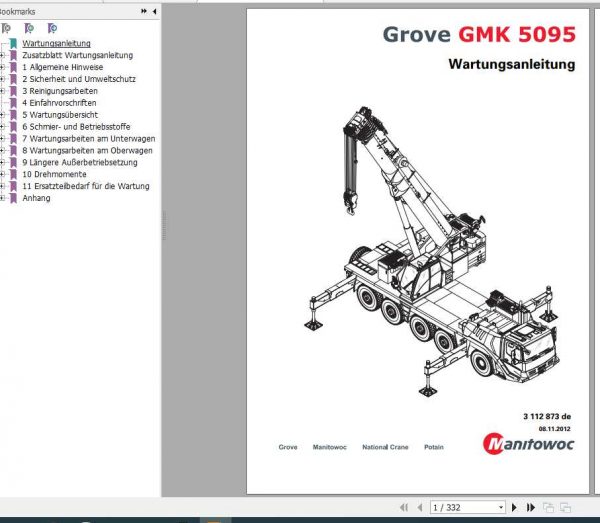Click the bookmark icon beside 2 Sicherheit und Umweltschutz
The width and height of the screenshot is (600, 523).
point(13,79)
